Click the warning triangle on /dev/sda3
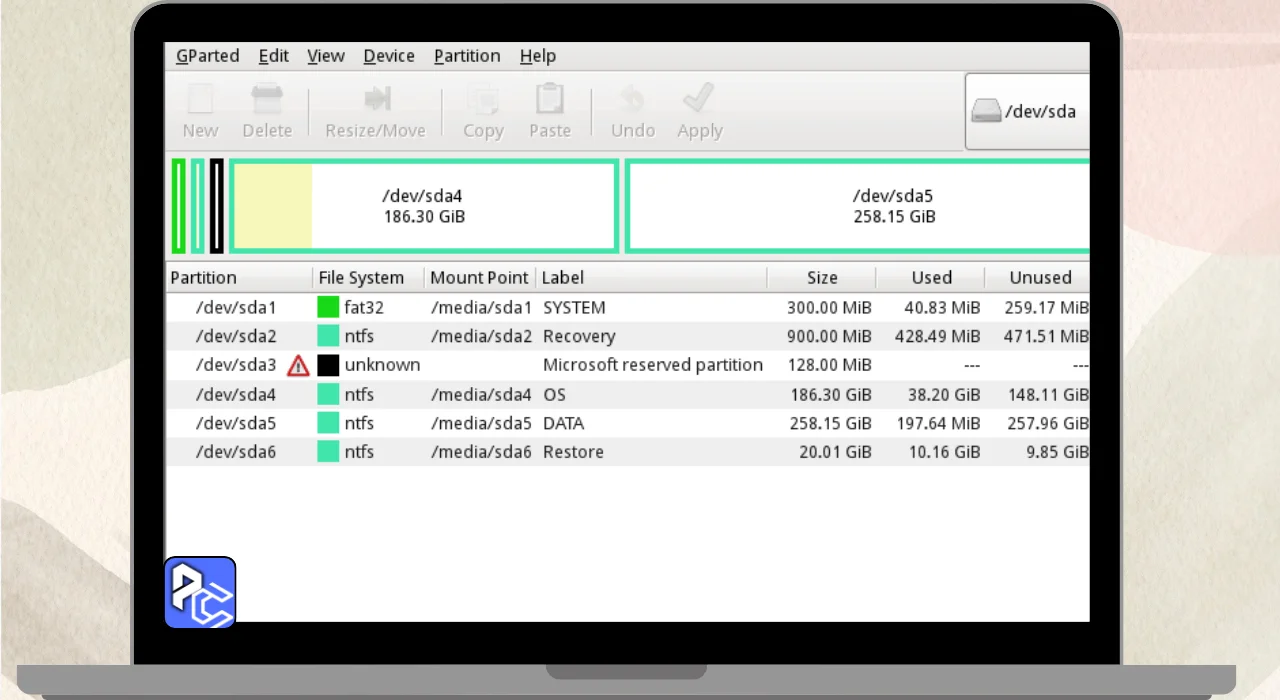Image resolution: width=1280 pixels, height=700 pixels. [298, 365]
